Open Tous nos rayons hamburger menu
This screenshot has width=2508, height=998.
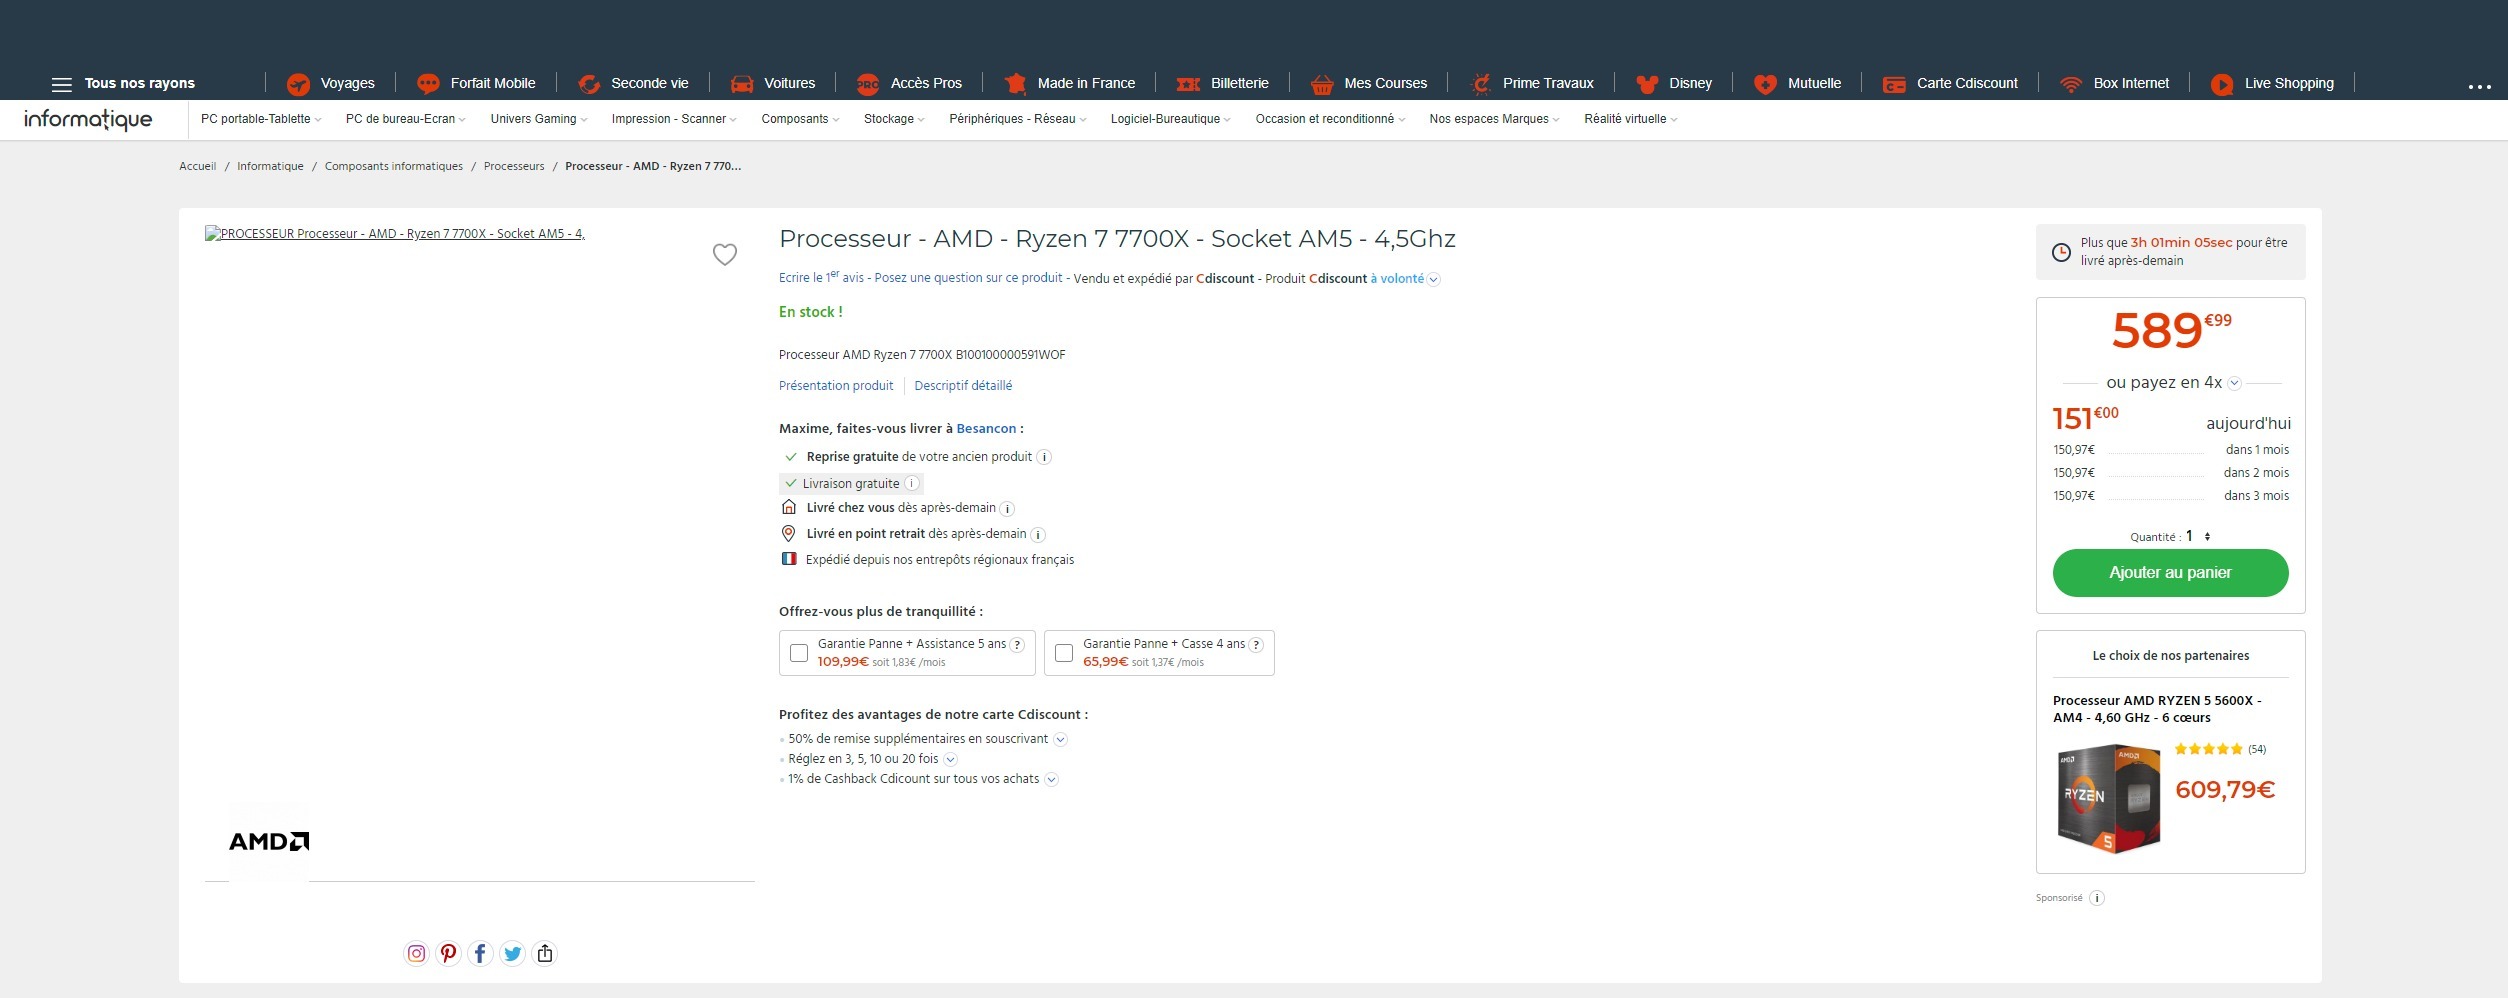click(62, 84)
